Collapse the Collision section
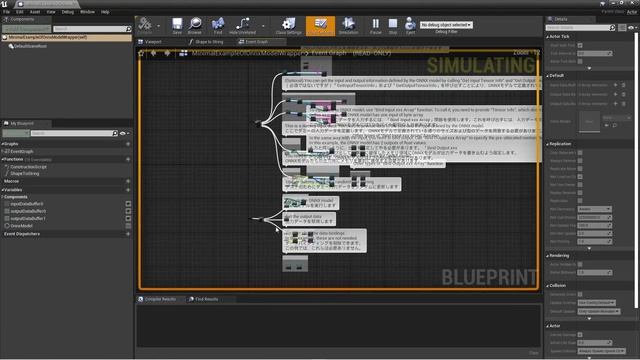The width and height of the screenshot is (640, 360). [548, 286]
